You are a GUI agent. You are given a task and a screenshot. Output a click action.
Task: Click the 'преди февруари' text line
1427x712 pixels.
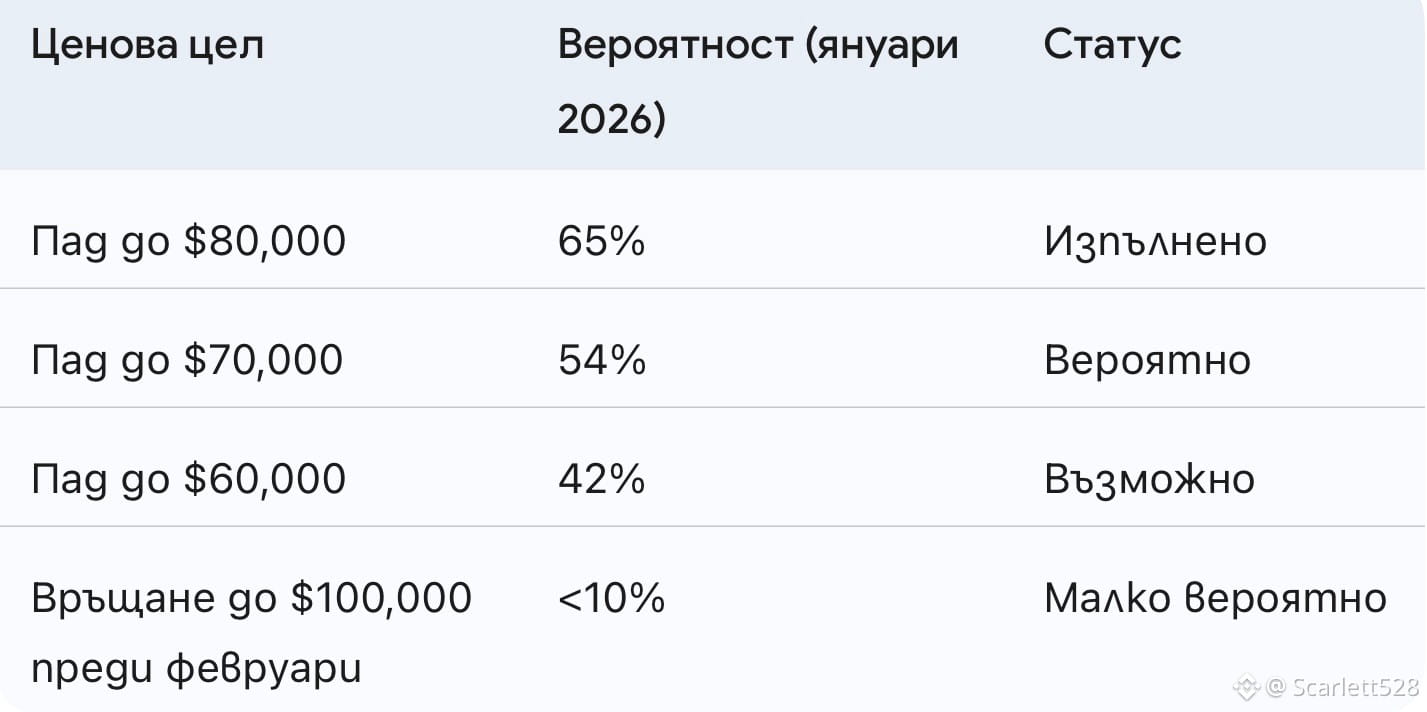[x=196, y=669]
